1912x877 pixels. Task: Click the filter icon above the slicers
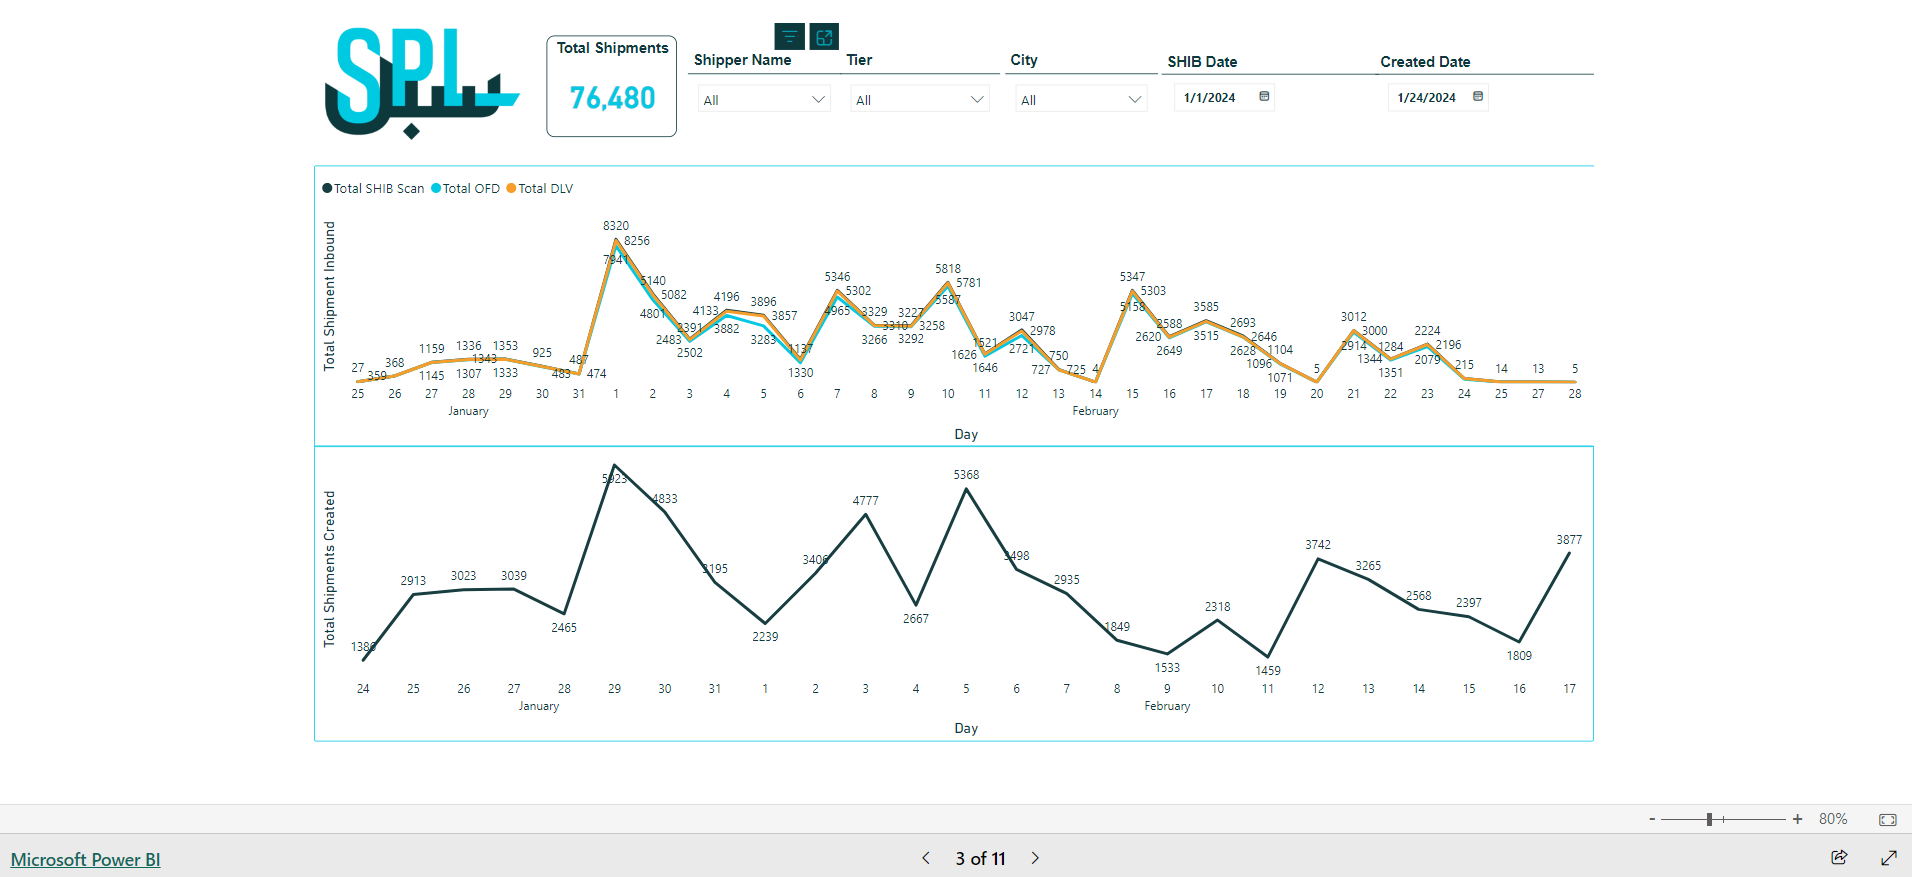point(789,37)
